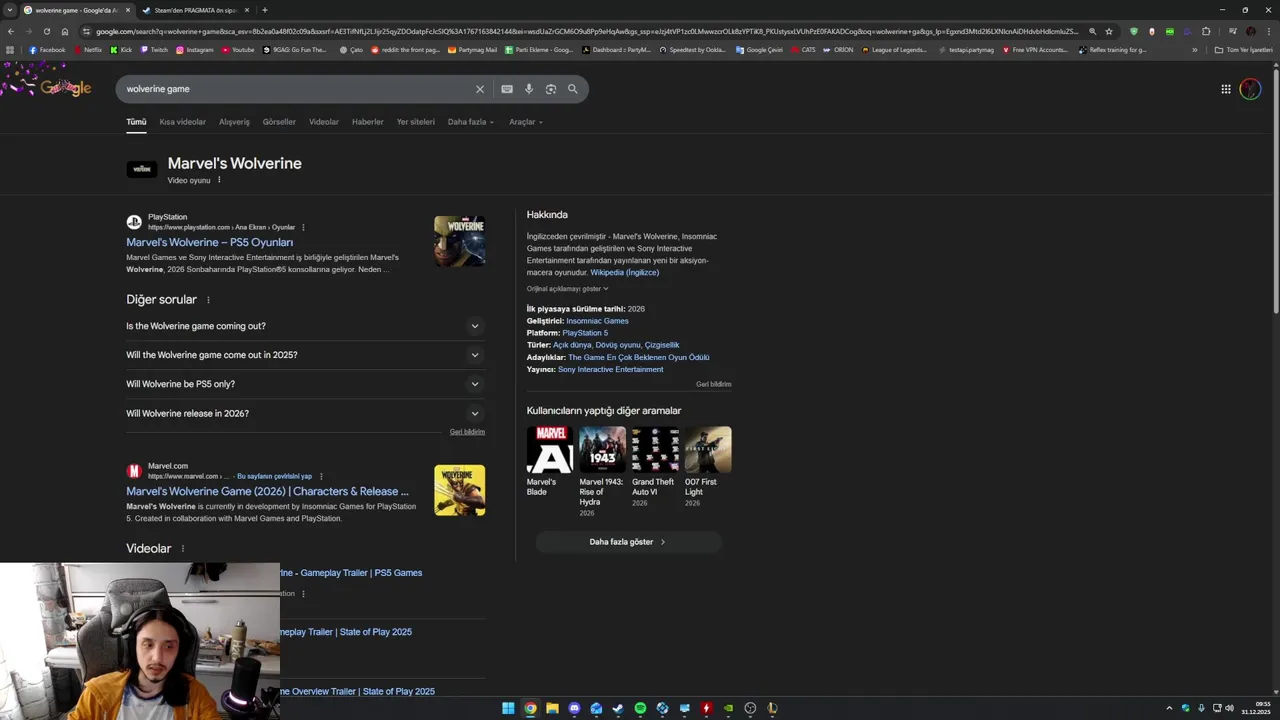Switch to the Haberler tab
Viewport: 1280px width, 720px height.
[x=368, y=122]
